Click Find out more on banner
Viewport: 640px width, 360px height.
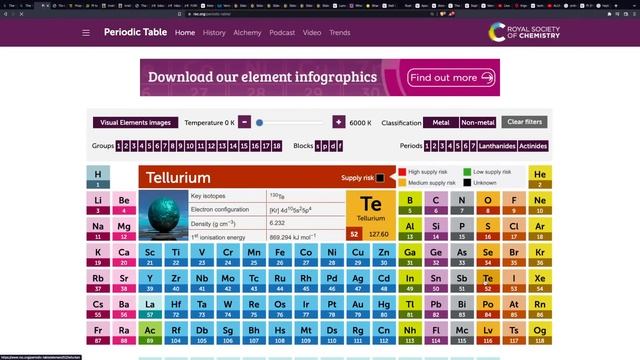tap(451, 78)
